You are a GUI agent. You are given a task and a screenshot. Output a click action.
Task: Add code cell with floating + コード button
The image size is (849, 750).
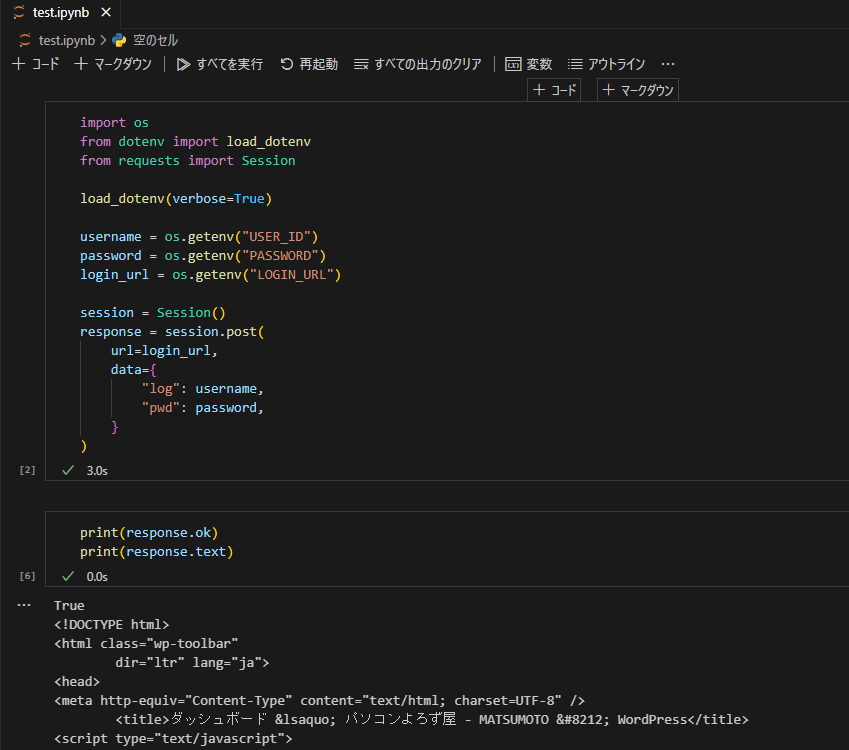tap(553, 89)
